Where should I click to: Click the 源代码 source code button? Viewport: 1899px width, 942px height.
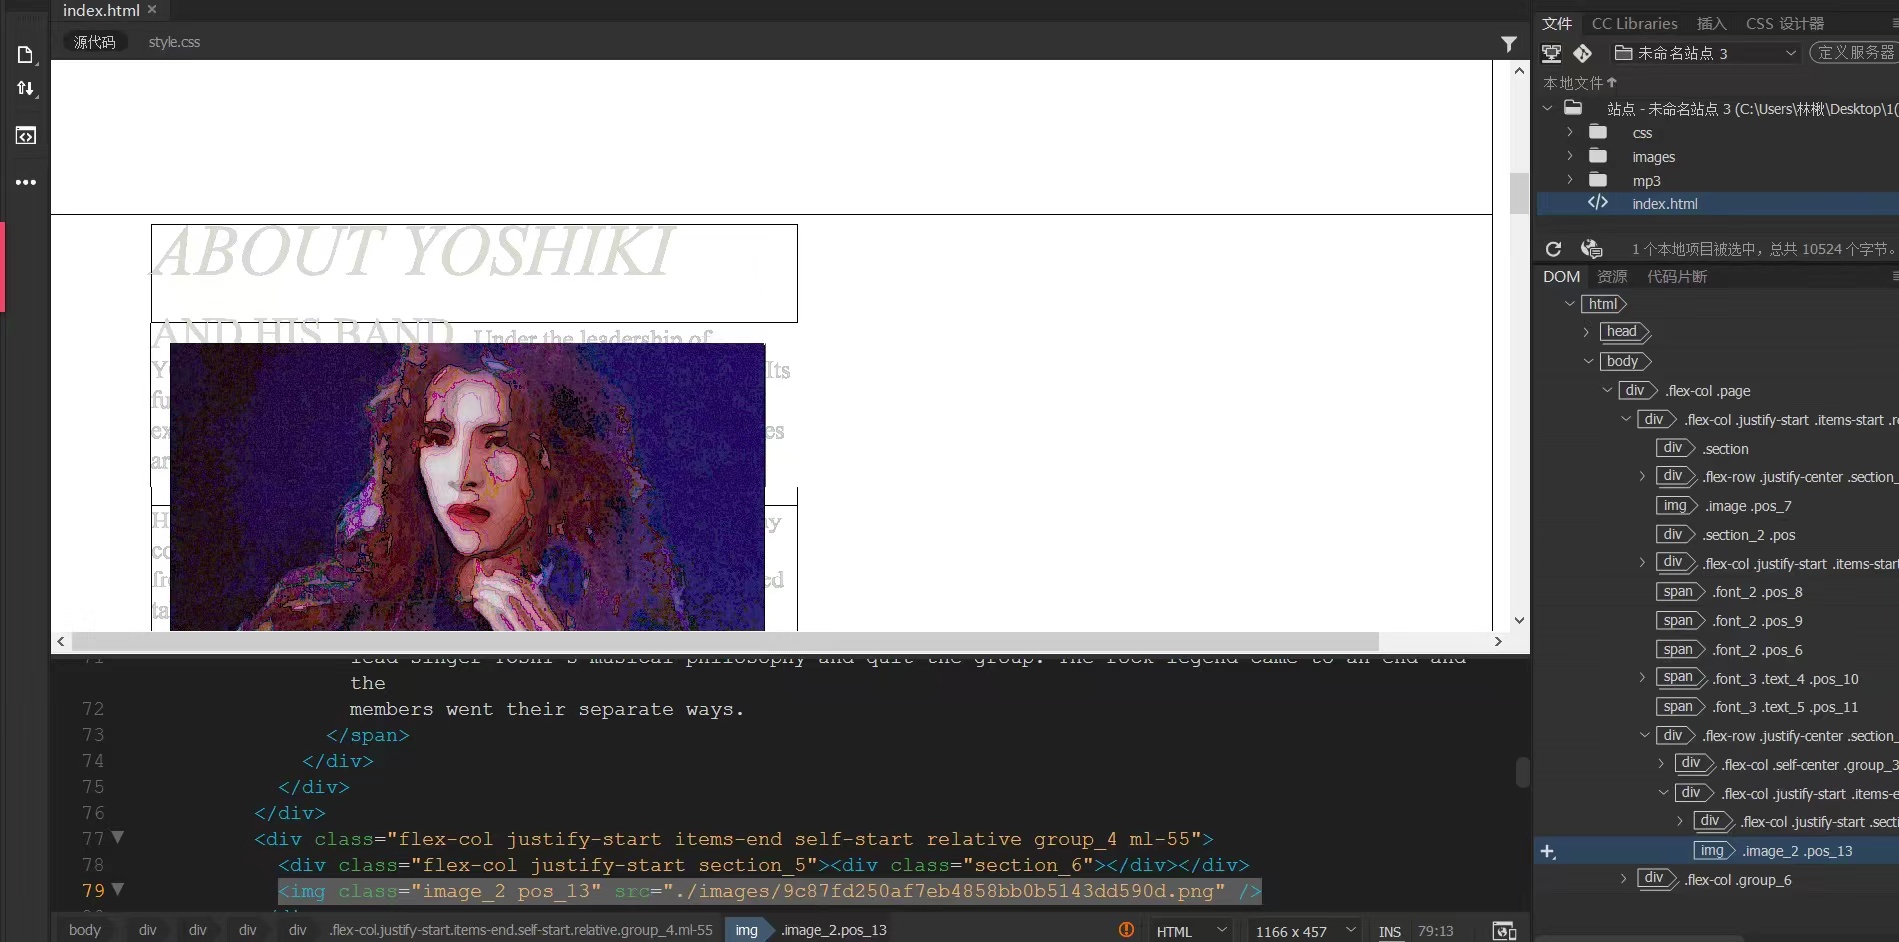(94, 42)
